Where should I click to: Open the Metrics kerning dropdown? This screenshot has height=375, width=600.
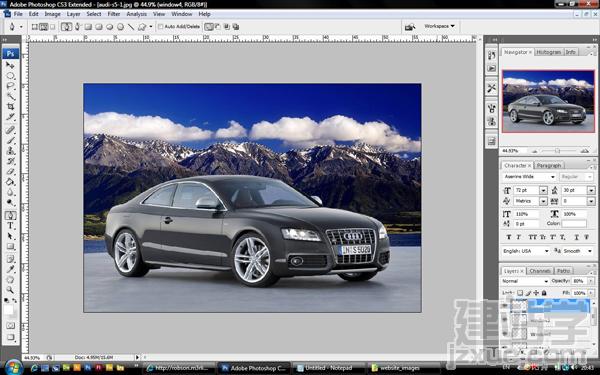543,201
